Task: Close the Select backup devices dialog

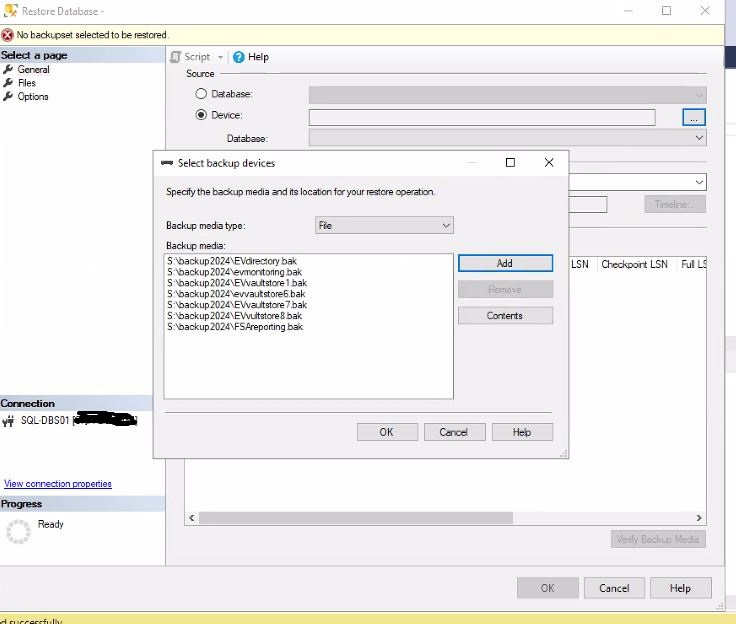Action: pos(549,163)
